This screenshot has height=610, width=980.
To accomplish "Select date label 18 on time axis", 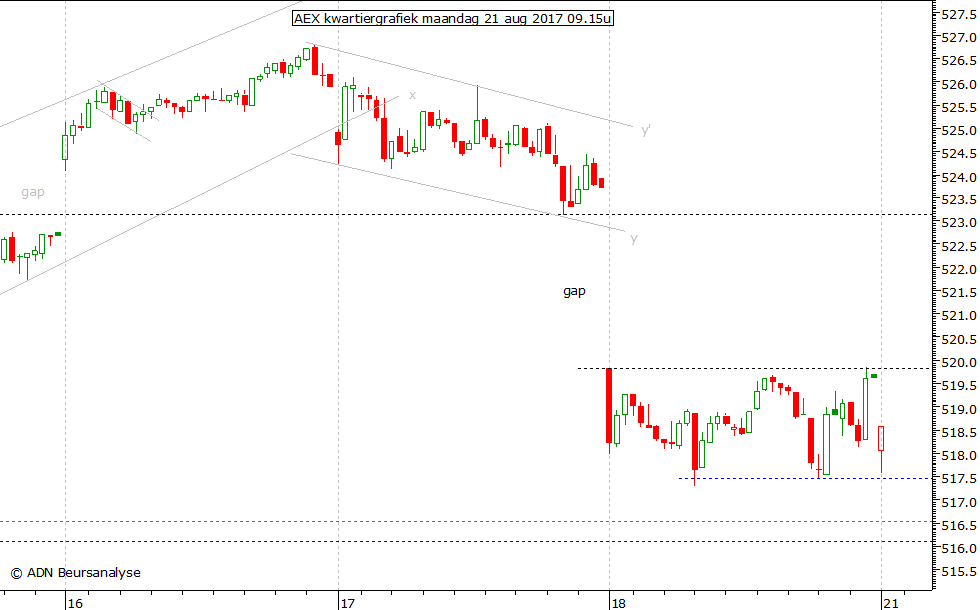I will pyautogui.click(x=618, y=603).
